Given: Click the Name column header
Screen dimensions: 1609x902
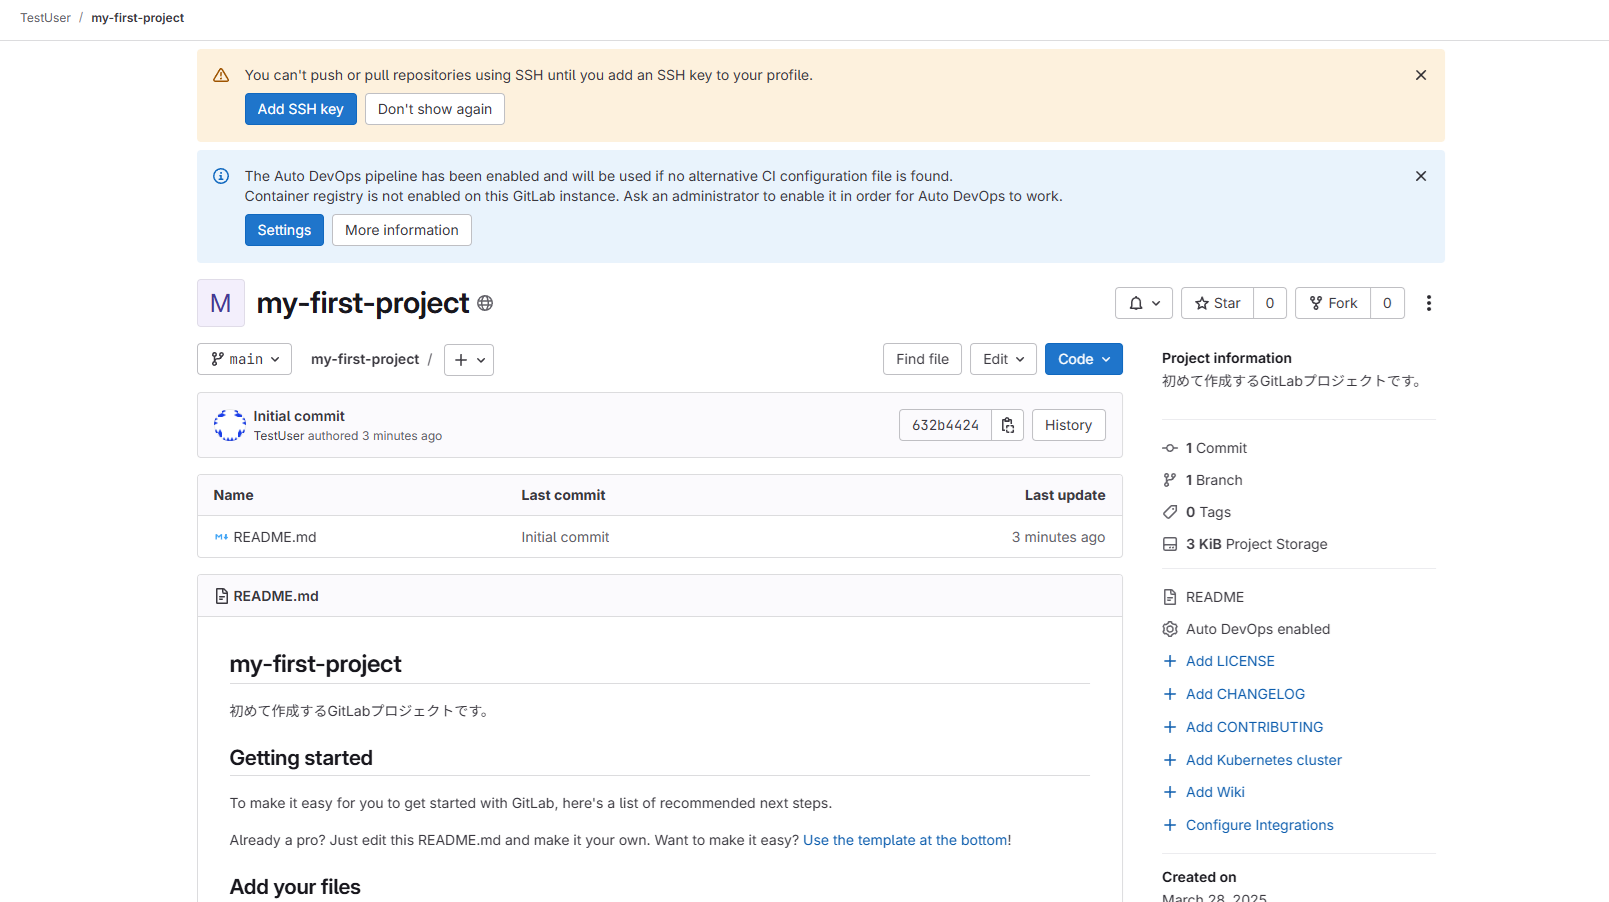Looking at the screenshot, I should tap(233, 495).
